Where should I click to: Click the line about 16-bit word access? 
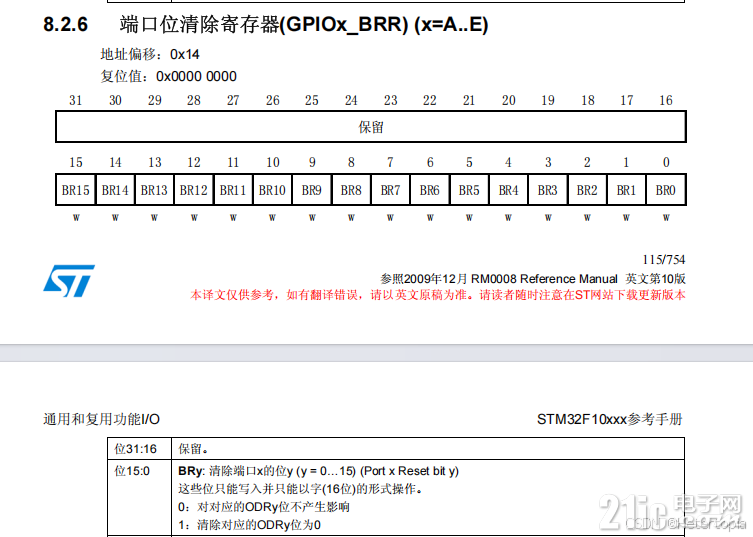(x=301, y=489)
